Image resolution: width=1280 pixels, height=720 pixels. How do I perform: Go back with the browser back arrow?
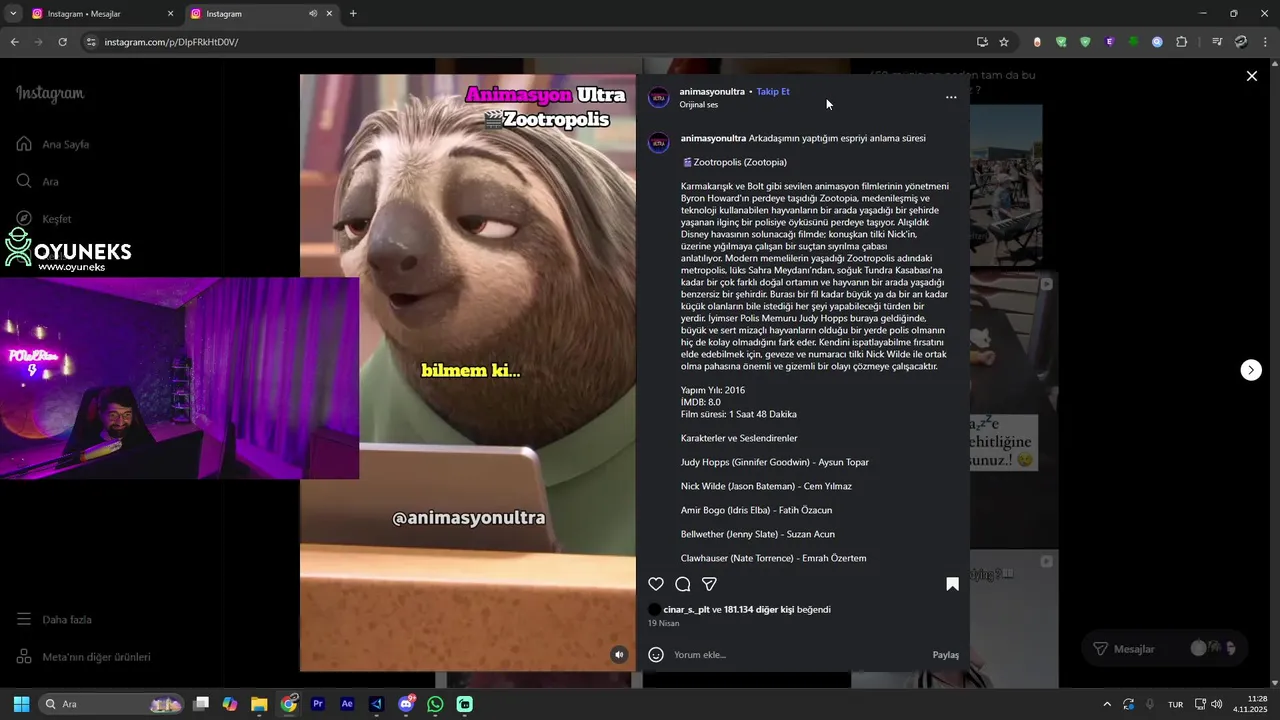14,42
